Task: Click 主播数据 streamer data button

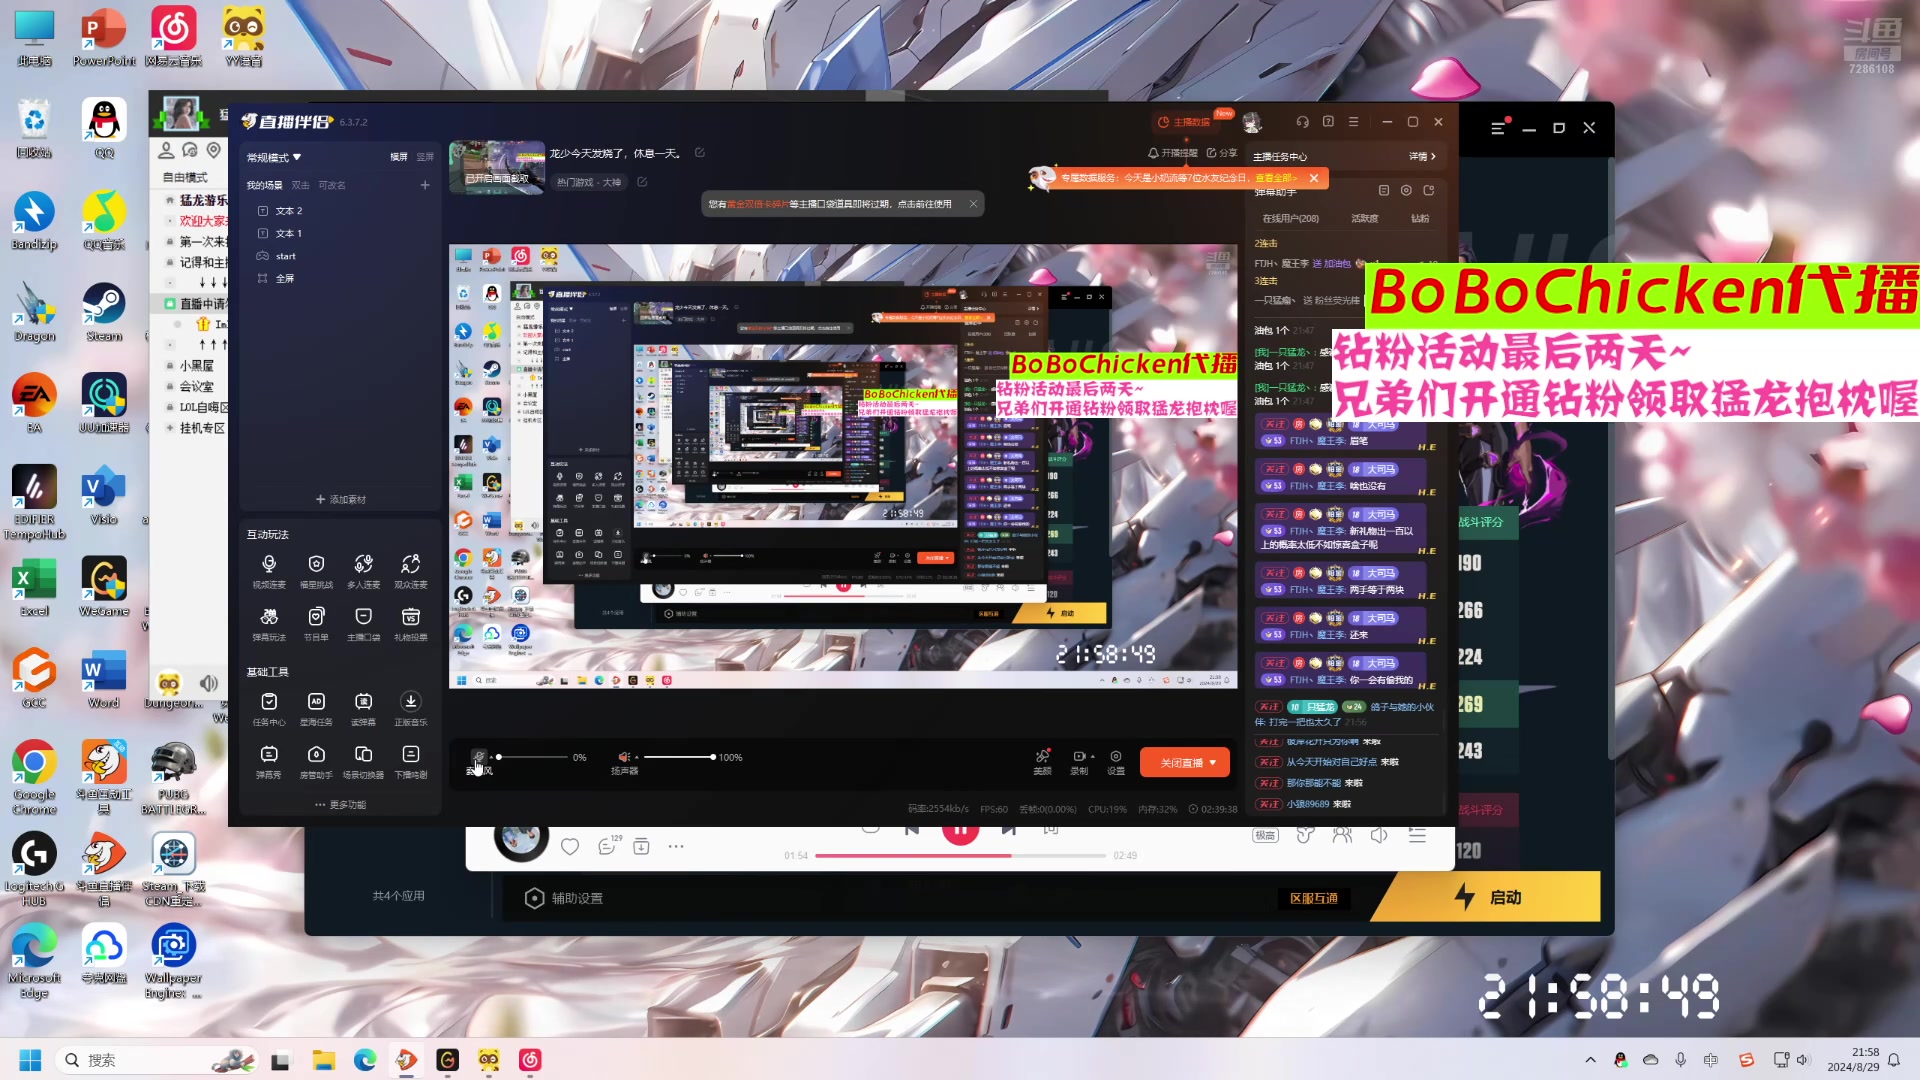Action: [1185, 122]
